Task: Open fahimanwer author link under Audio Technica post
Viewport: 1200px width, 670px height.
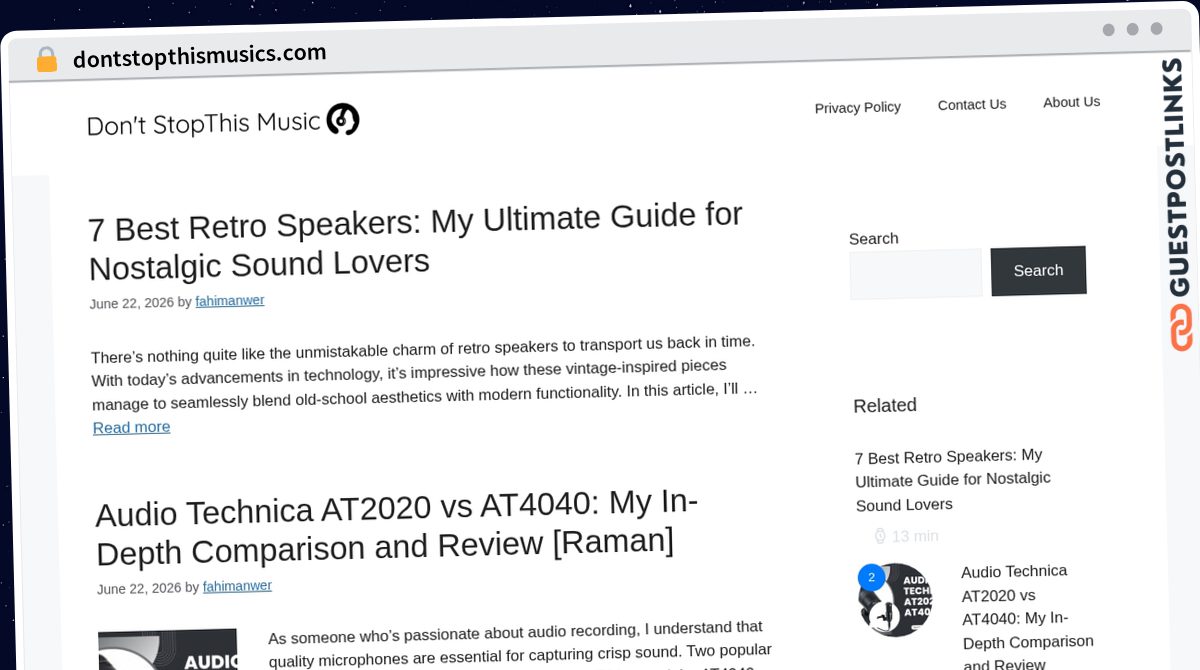Action: pyautogui.click(x=237, y=587)
